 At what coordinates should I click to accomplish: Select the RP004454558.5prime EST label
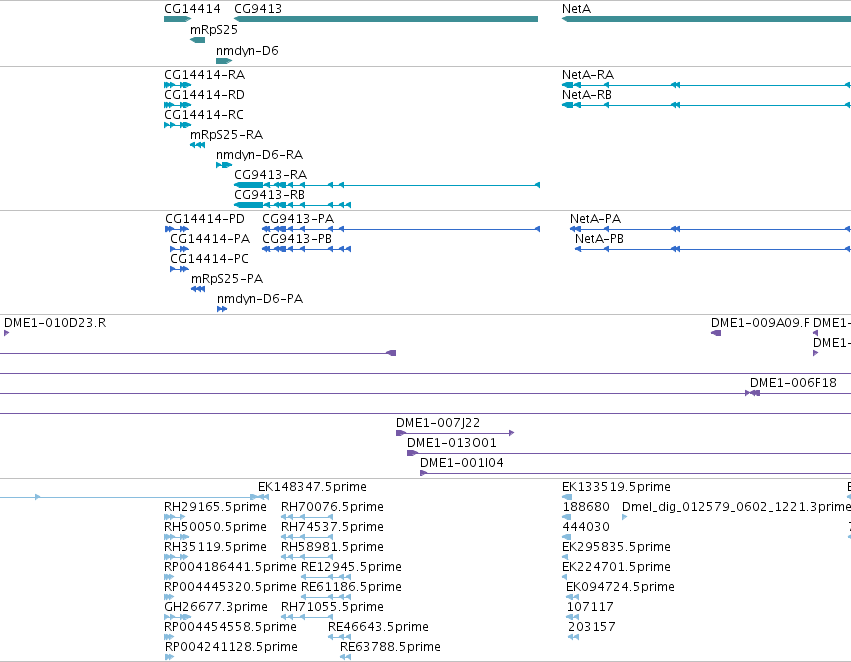pyautogui.click(x=230, y=627)
